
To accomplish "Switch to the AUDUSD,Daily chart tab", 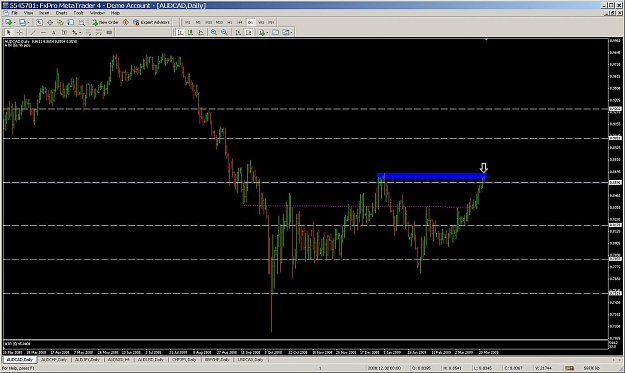I will [151, 359].
